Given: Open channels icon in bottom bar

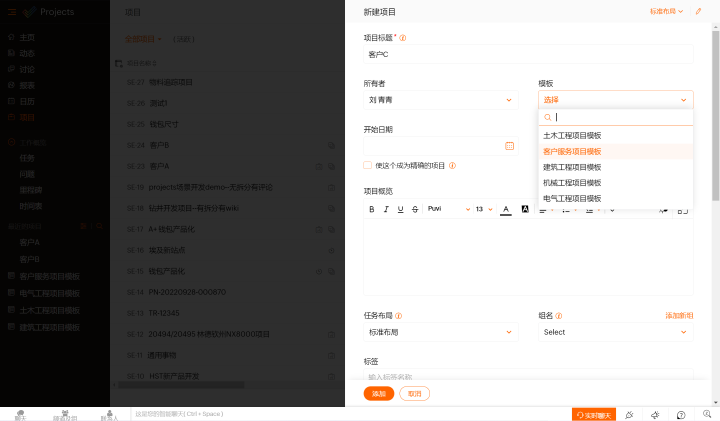Looking at the screenshot, I should coord(65,415).
